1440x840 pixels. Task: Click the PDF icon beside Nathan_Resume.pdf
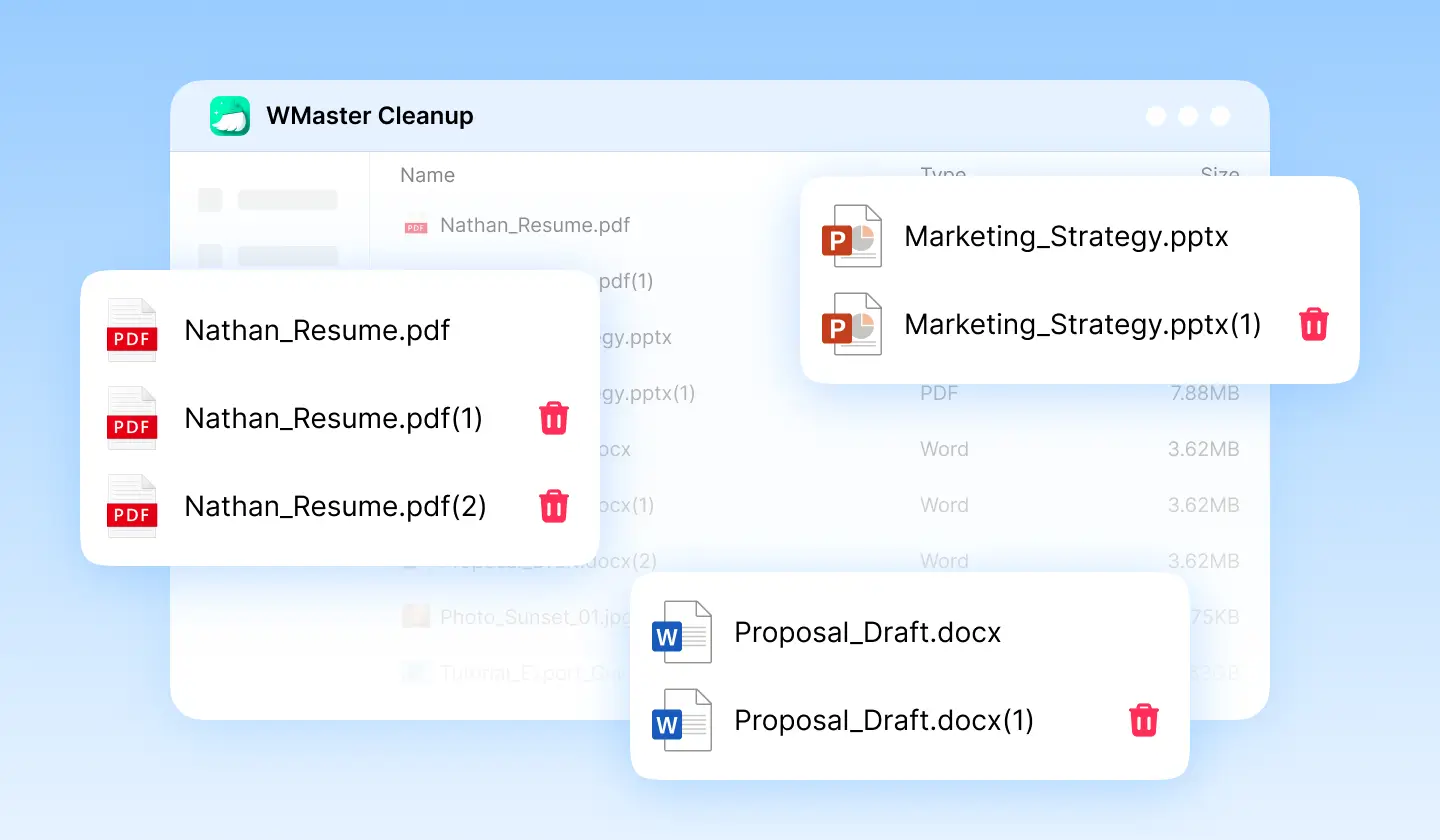click(x=131, y=330)
